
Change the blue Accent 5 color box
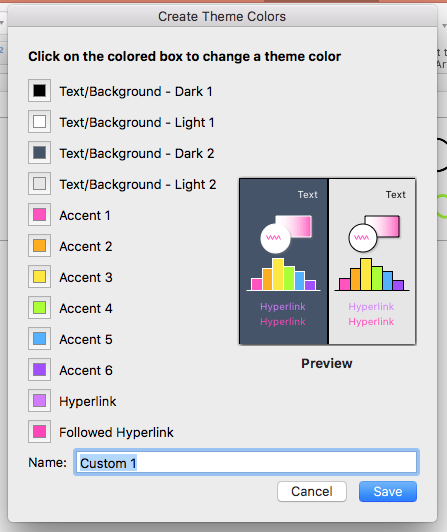coord(39,339)
